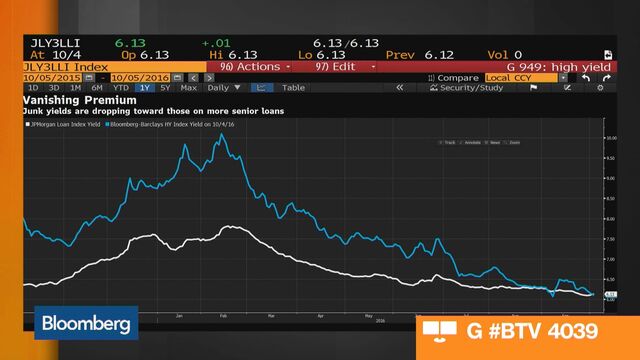This screenshot has width=640, height=360.
Task: Click the last value label on y-axis
Action: point(611,294)
